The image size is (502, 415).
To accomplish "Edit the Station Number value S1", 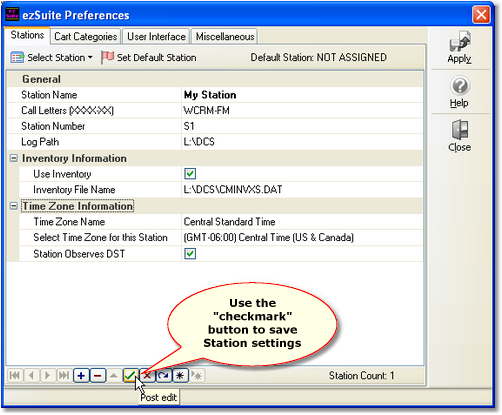I will [302, 126].
